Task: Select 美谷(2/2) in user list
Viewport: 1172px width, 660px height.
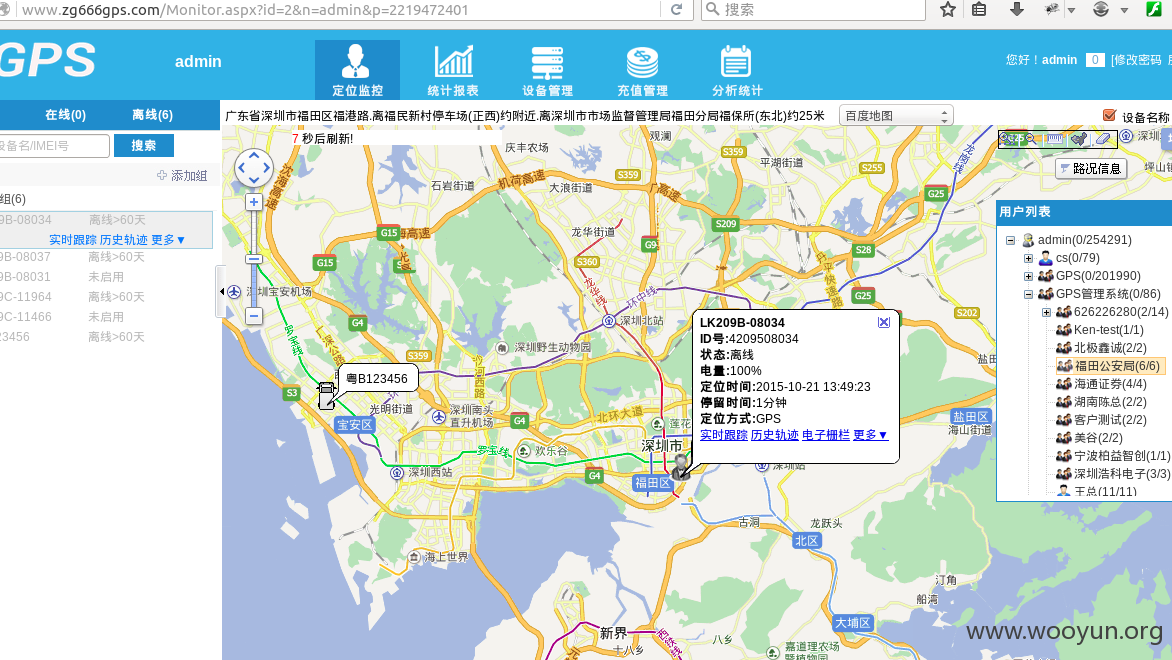Action: 1098,437
